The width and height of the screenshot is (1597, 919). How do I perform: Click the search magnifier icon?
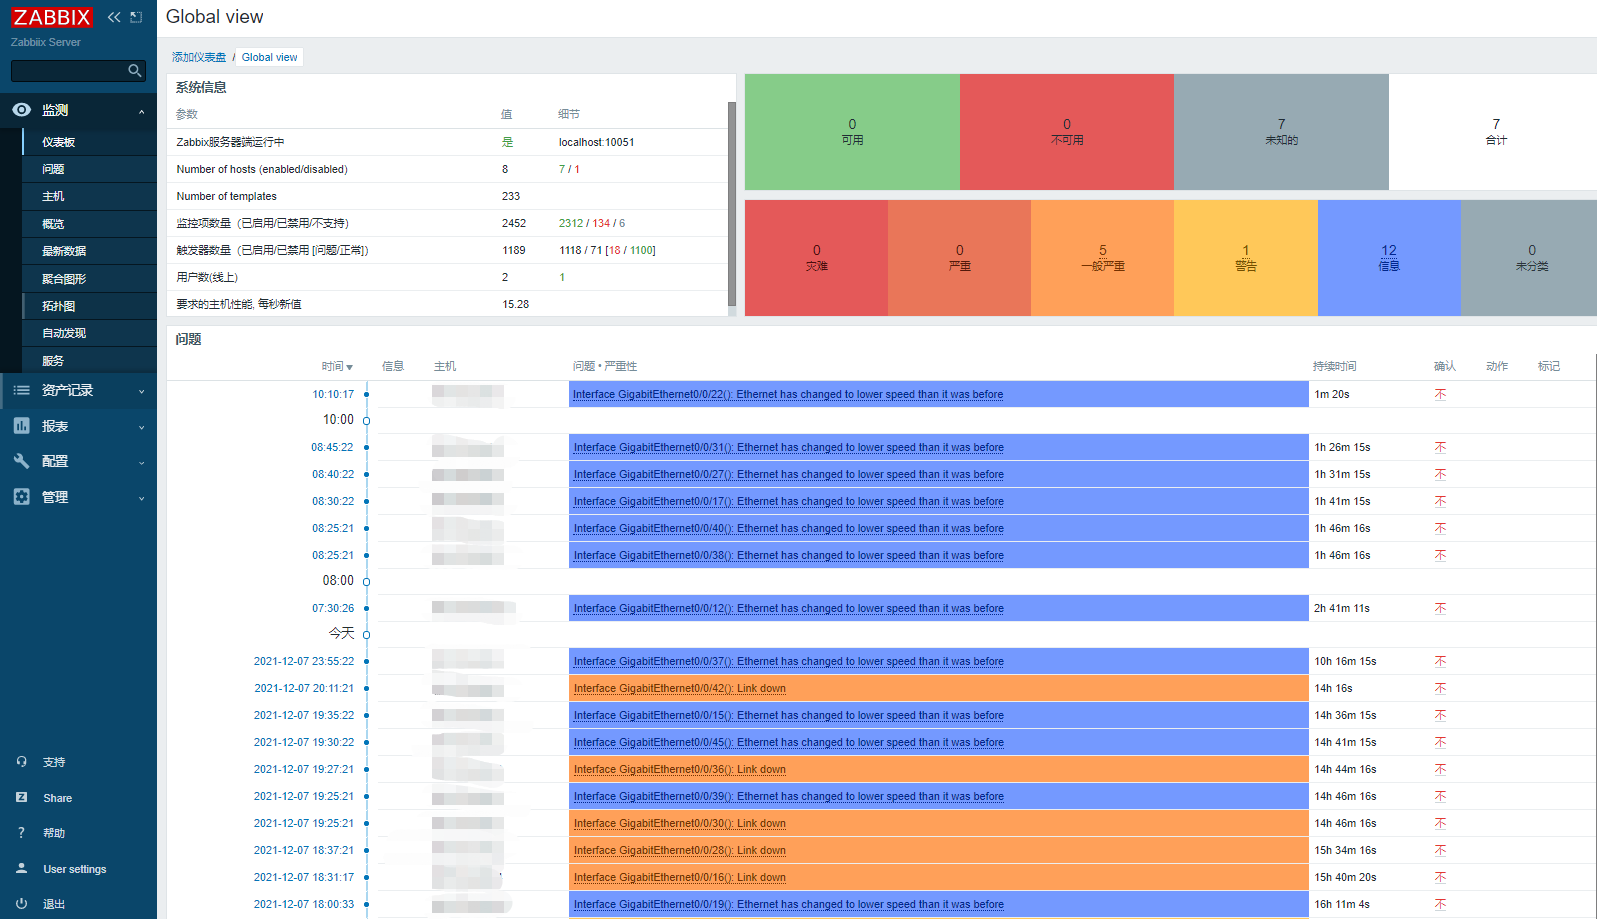(x=135, y=70)
